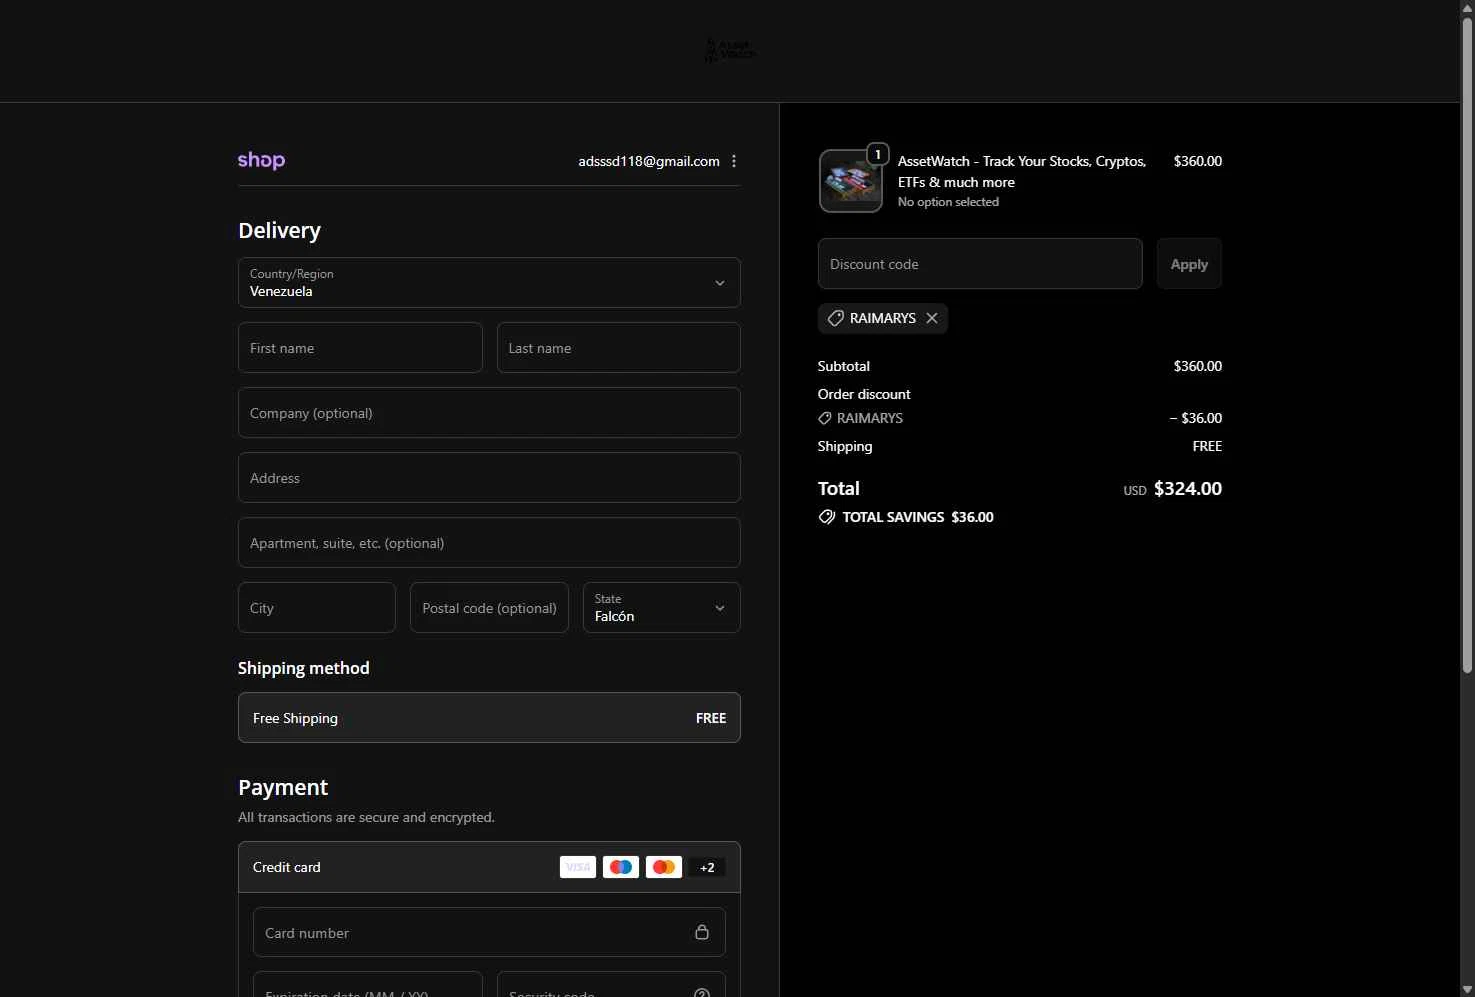
Task: Select the Free Shipping method
Action: tap(489, 717)
